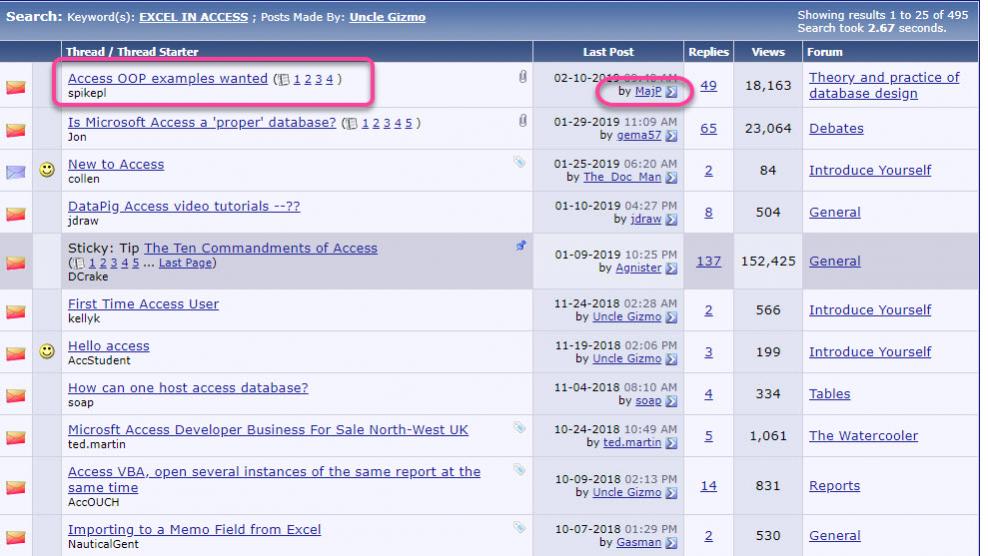Open the 'New to Access' thread

[x=116, y=165]
